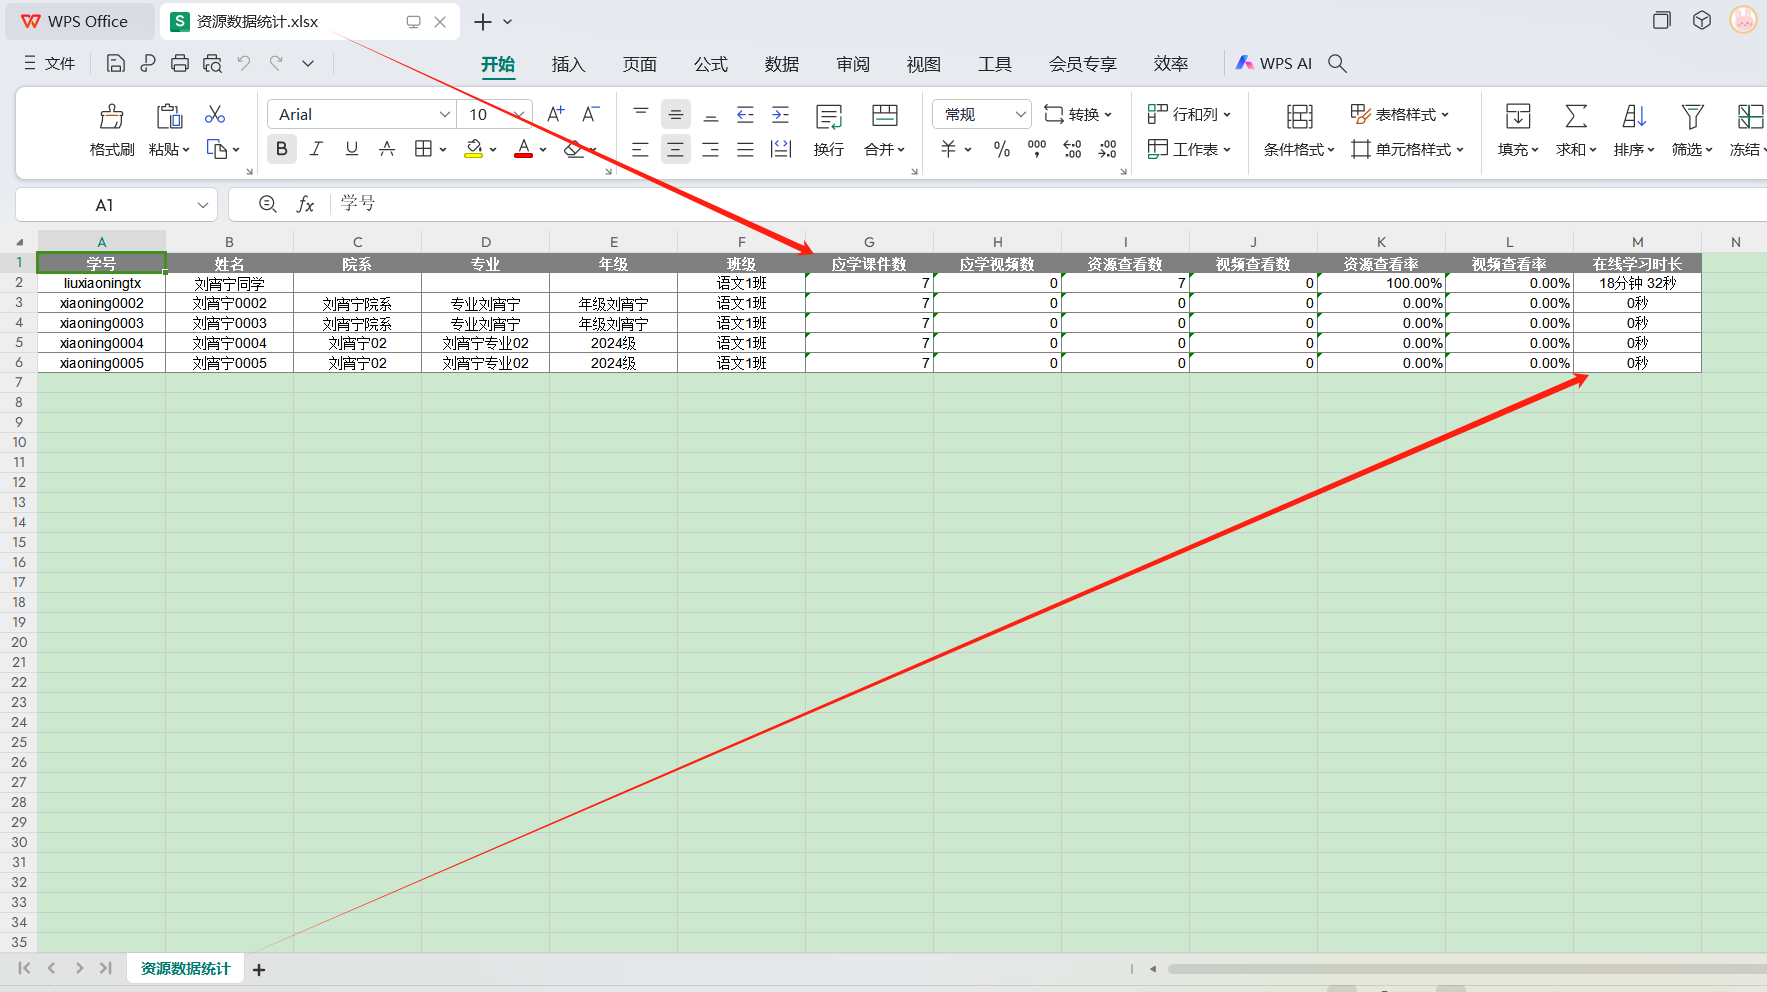Expand the Name Box A1 dropdown
The width and height of the screenshot is (1767, 992).
tap(203, 205)
